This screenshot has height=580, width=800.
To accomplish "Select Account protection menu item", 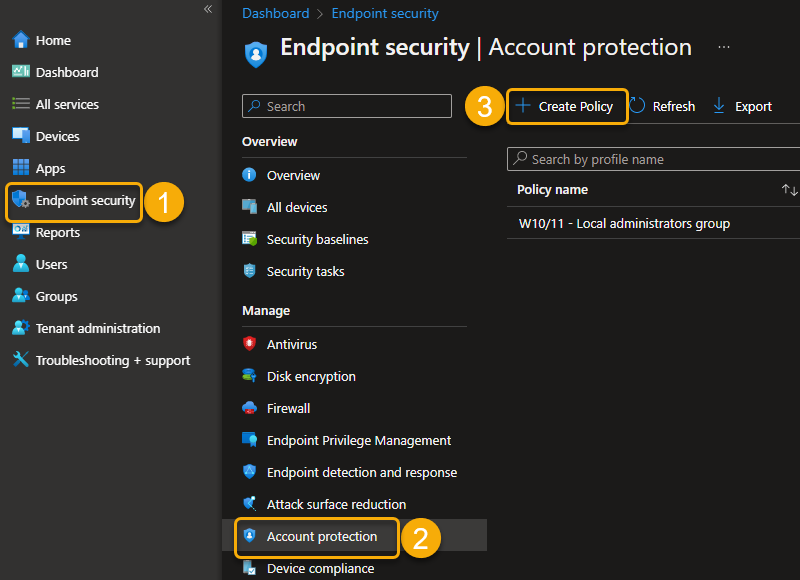I will (x=321, y=536).
